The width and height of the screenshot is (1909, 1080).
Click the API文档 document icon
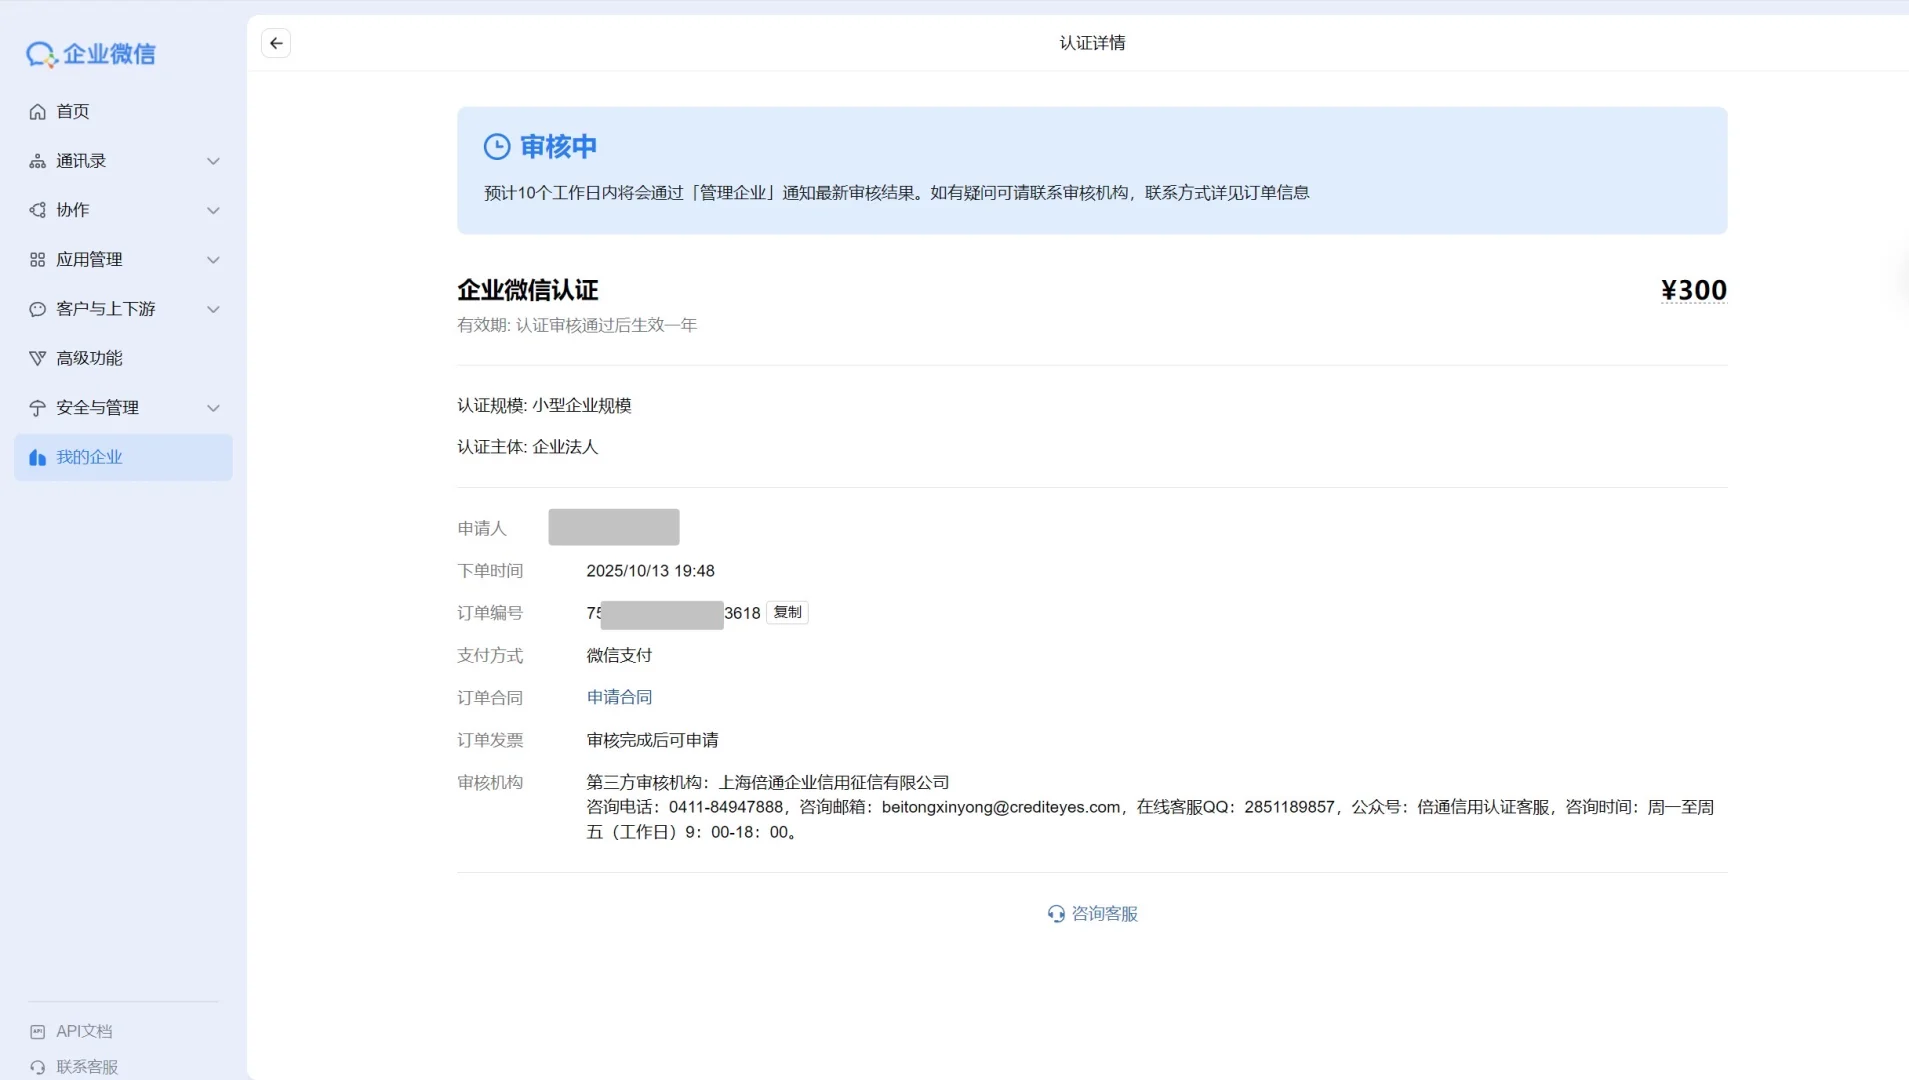click(38, 1032)
